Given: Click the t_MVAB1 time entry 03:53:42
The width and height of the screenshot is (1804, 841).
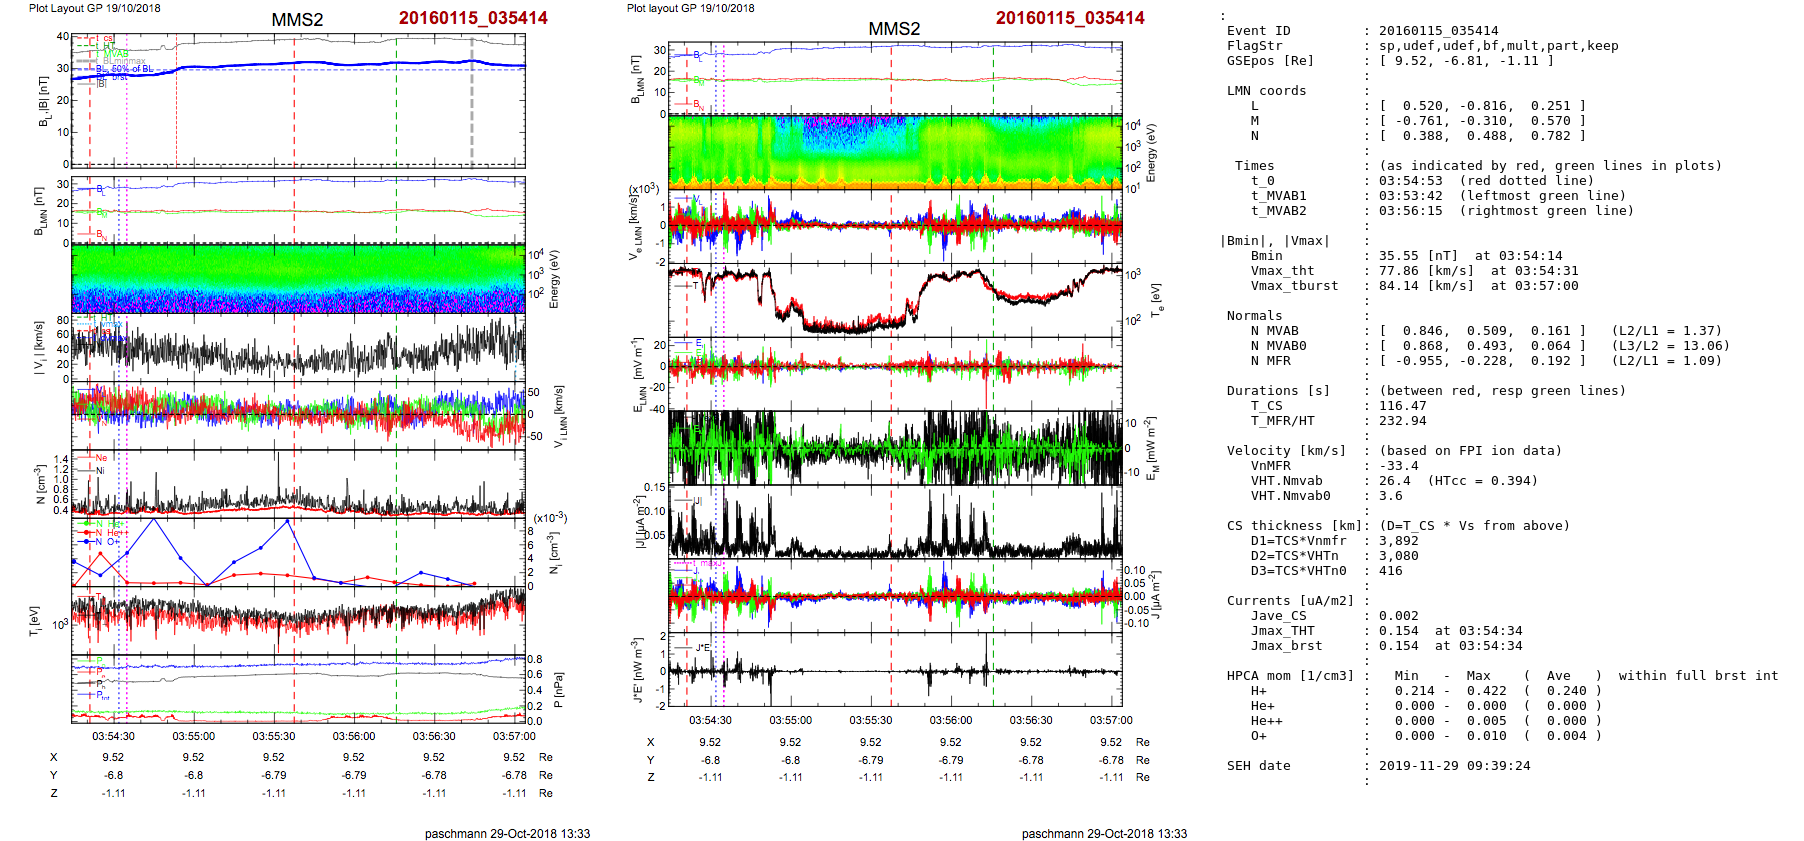Looking at the screenshot, I should pyautogui.click(x=1410, y=196).
